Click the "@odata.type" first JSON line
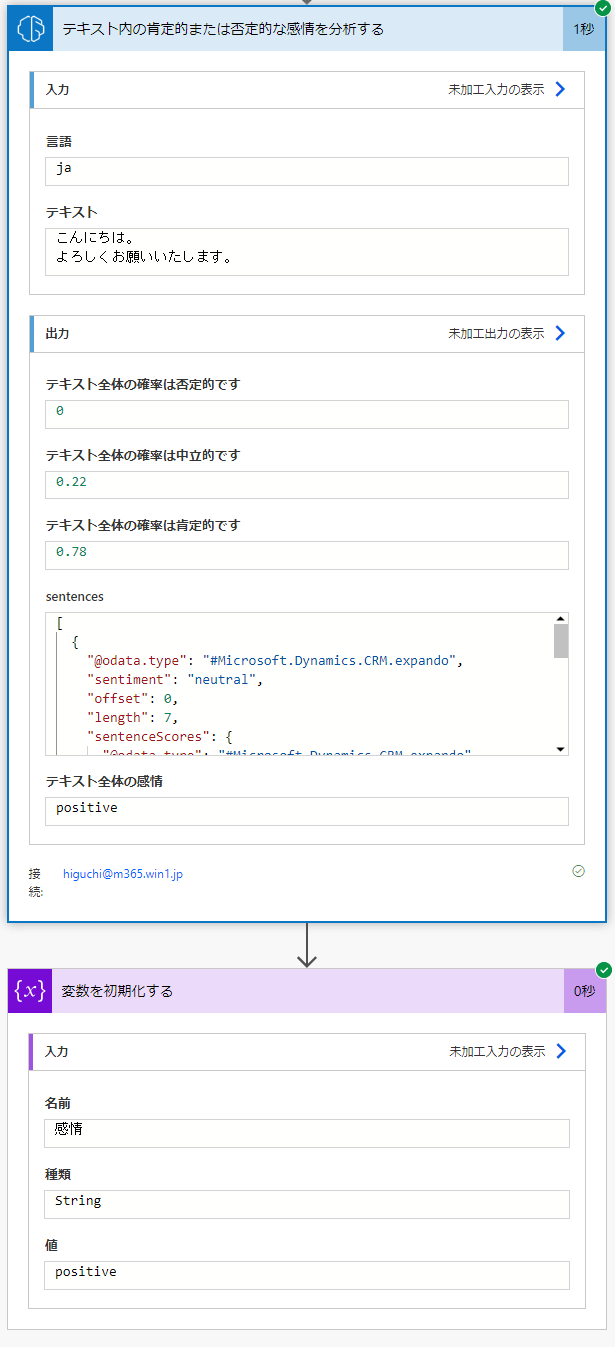Image resolution: width=615 pixels, height=1347 pixels. [x=277, y=661]
